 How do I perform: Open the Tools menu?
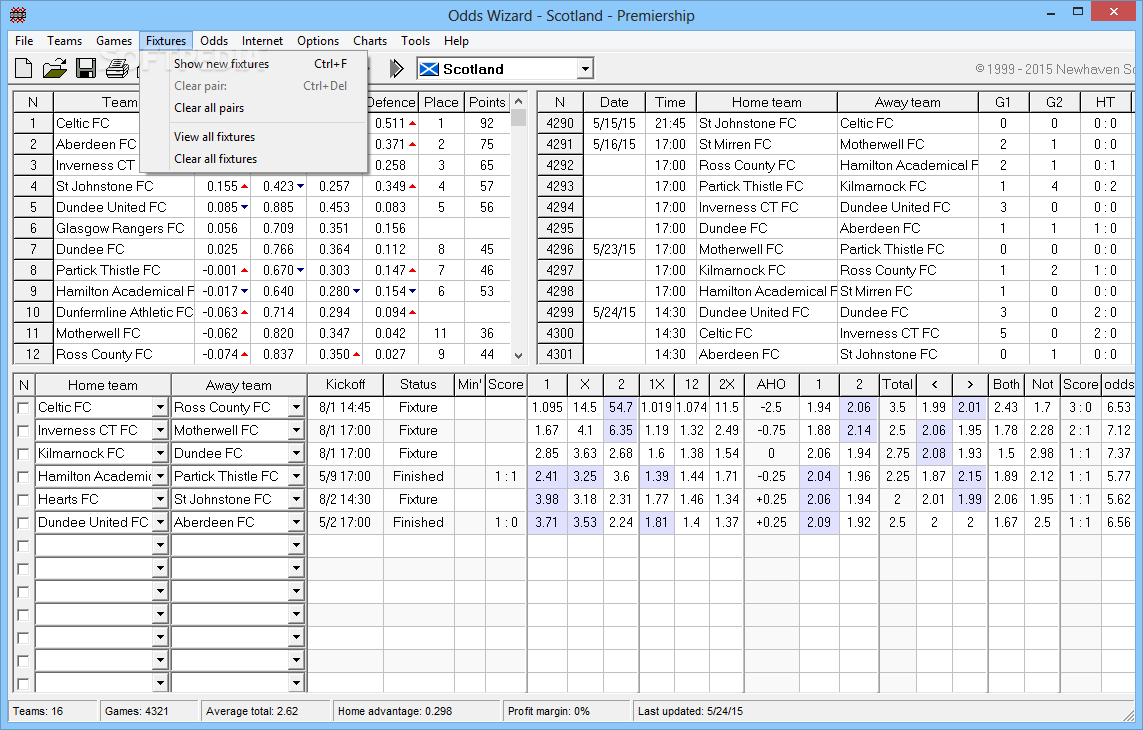416,41
